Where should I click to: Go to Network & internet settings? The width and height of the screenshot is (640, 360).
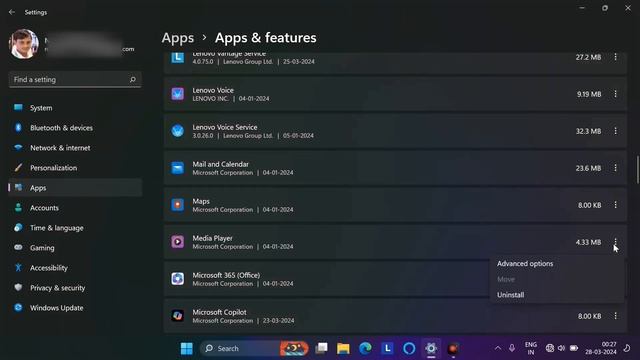pos(75,148)
